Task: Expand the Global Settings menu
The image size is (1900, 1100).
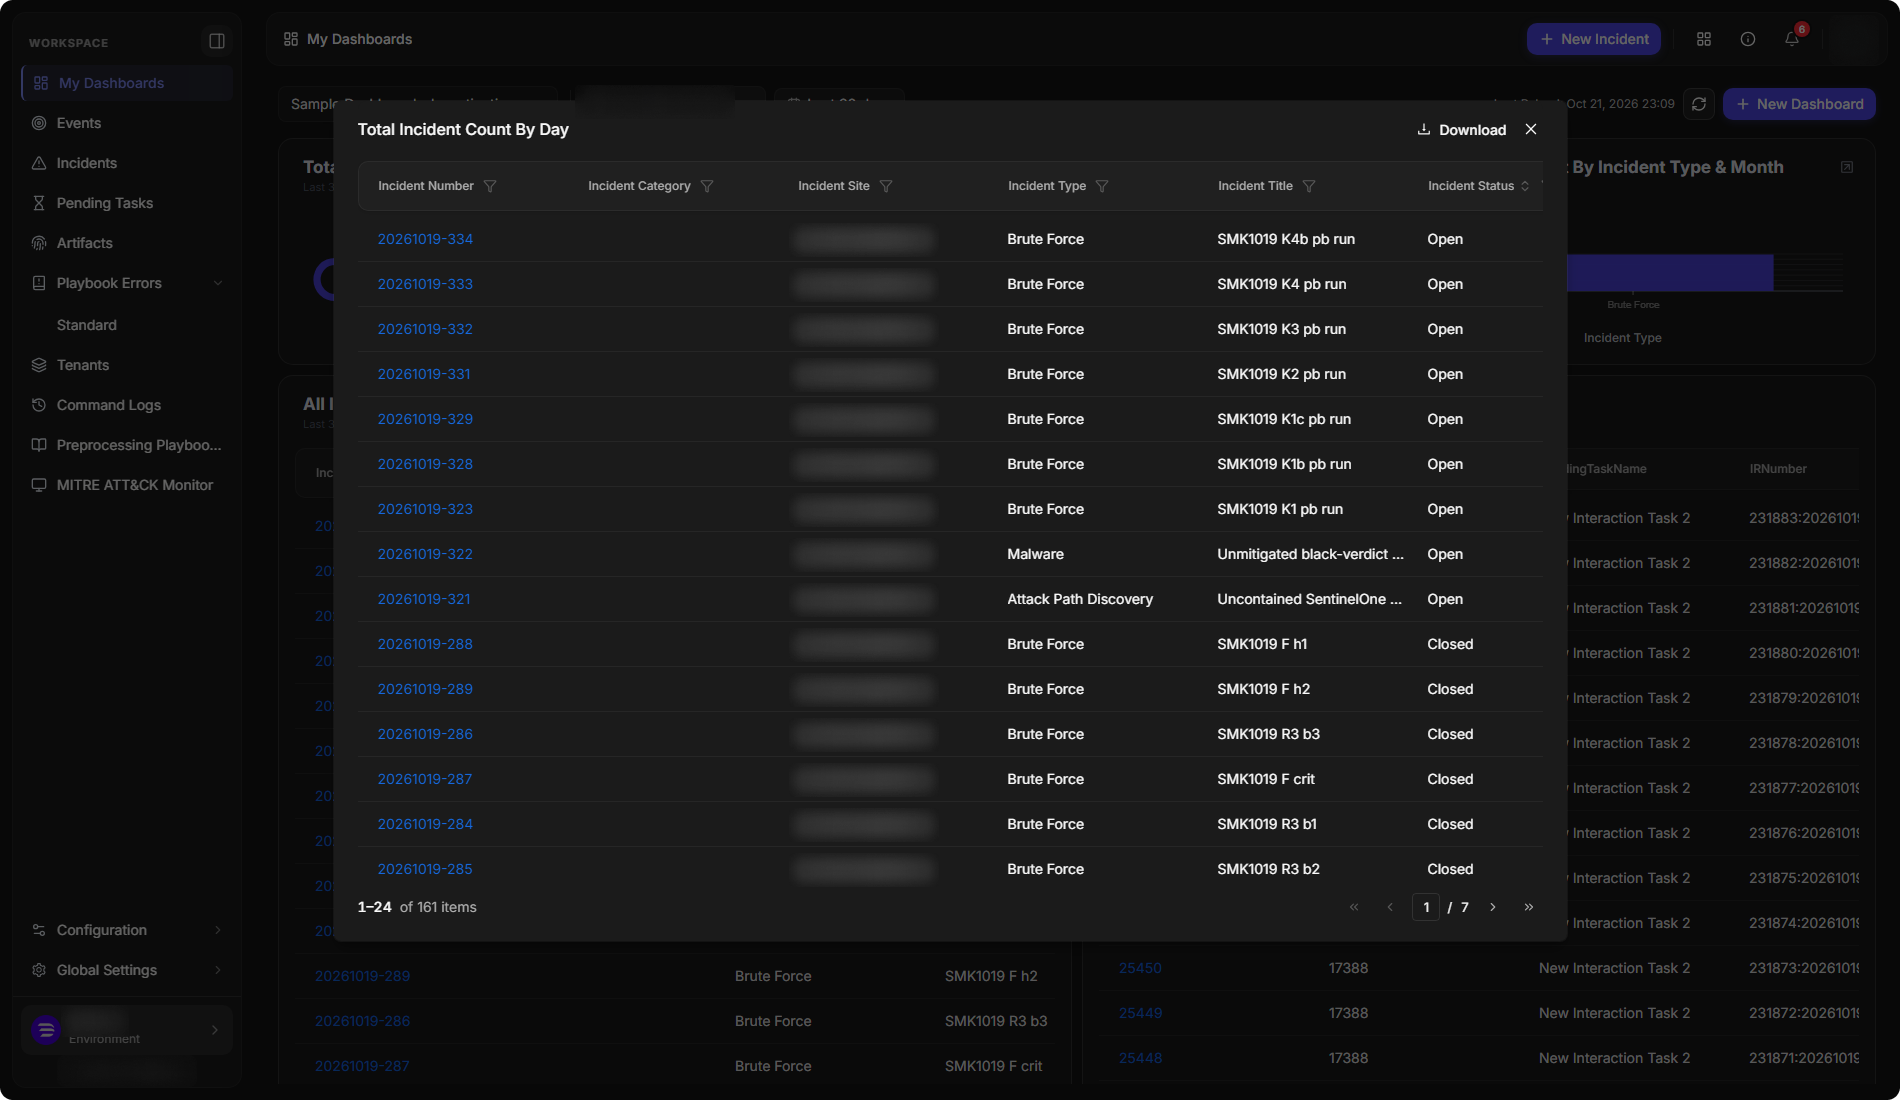Action: (126, 970)
